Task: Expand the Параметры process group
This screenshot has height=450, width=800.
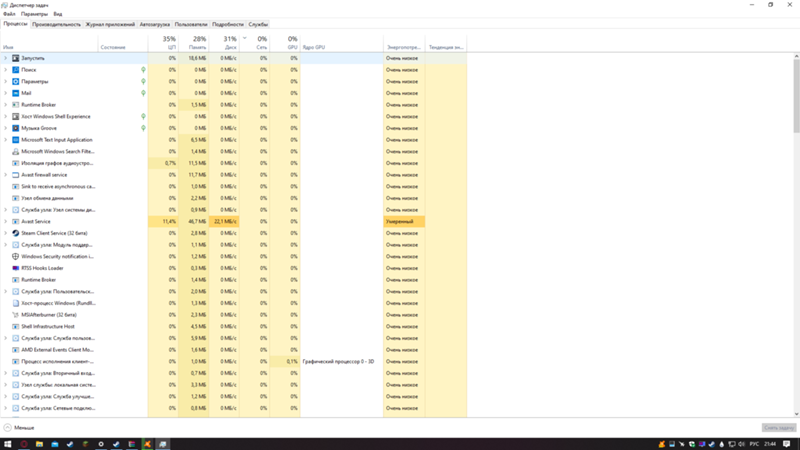Action: [x=6, y=82]
